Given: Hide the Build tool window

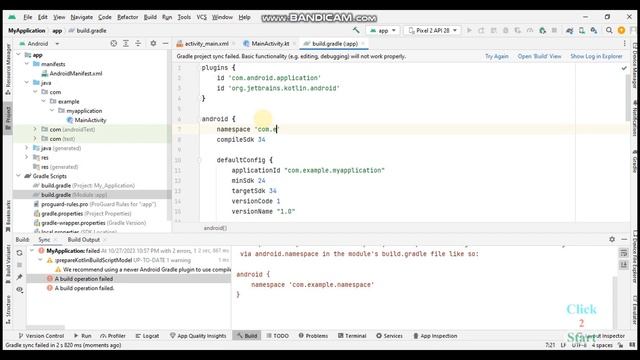Looking at the screenshot, I should [624, 240].
